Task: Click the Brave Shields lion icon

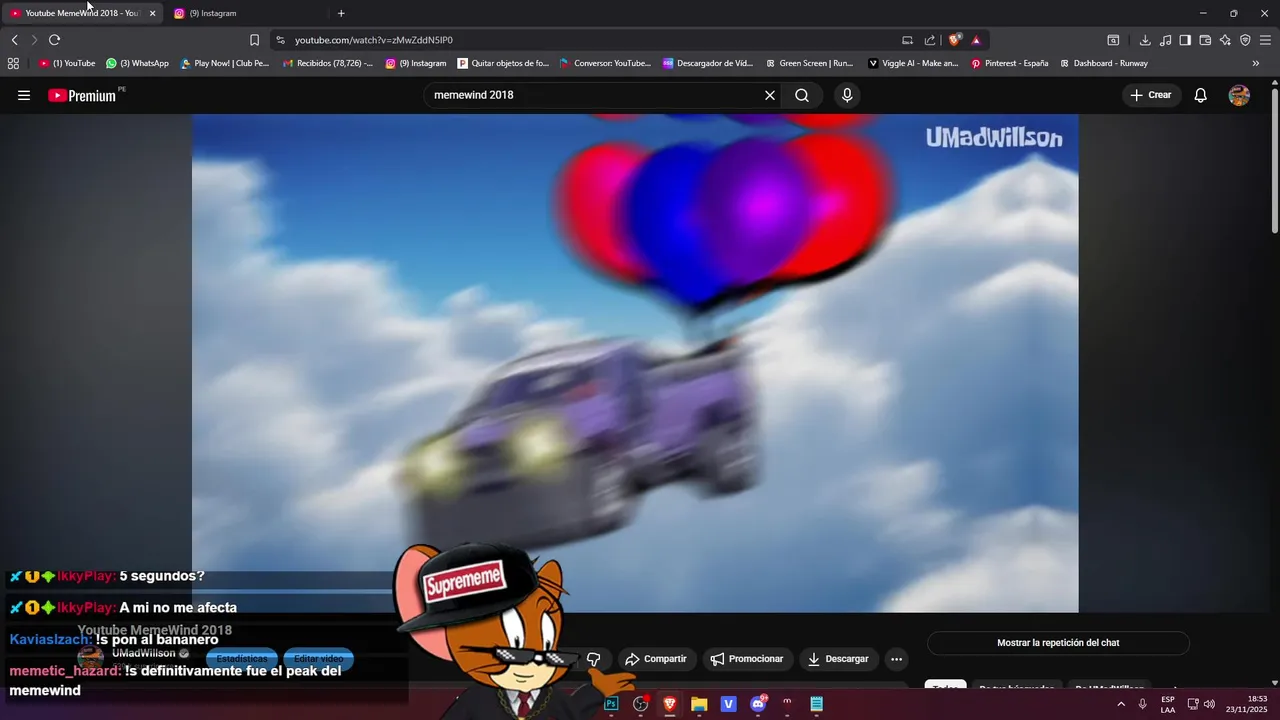Action: click(955, 40)
